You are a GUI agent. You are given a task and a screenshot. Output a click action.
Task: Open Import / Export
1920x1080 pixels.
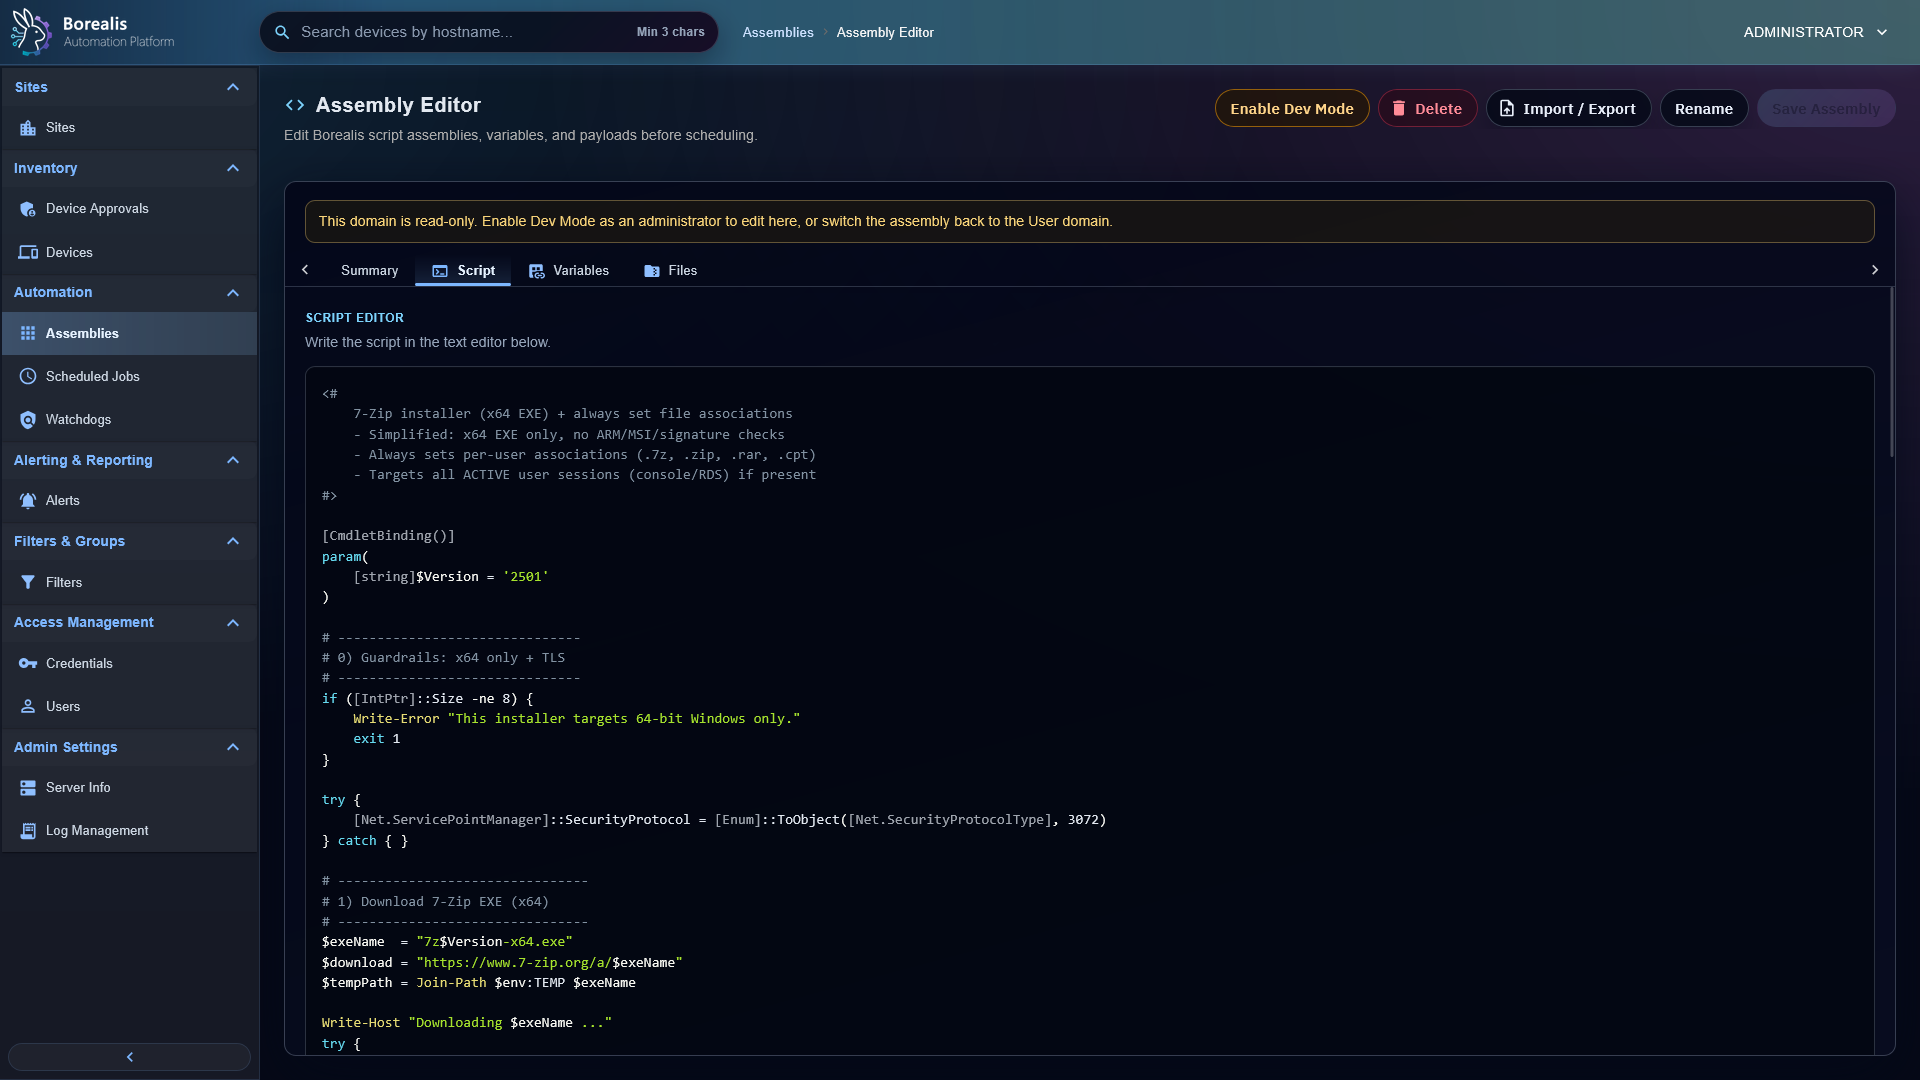tap(1568, 108)
